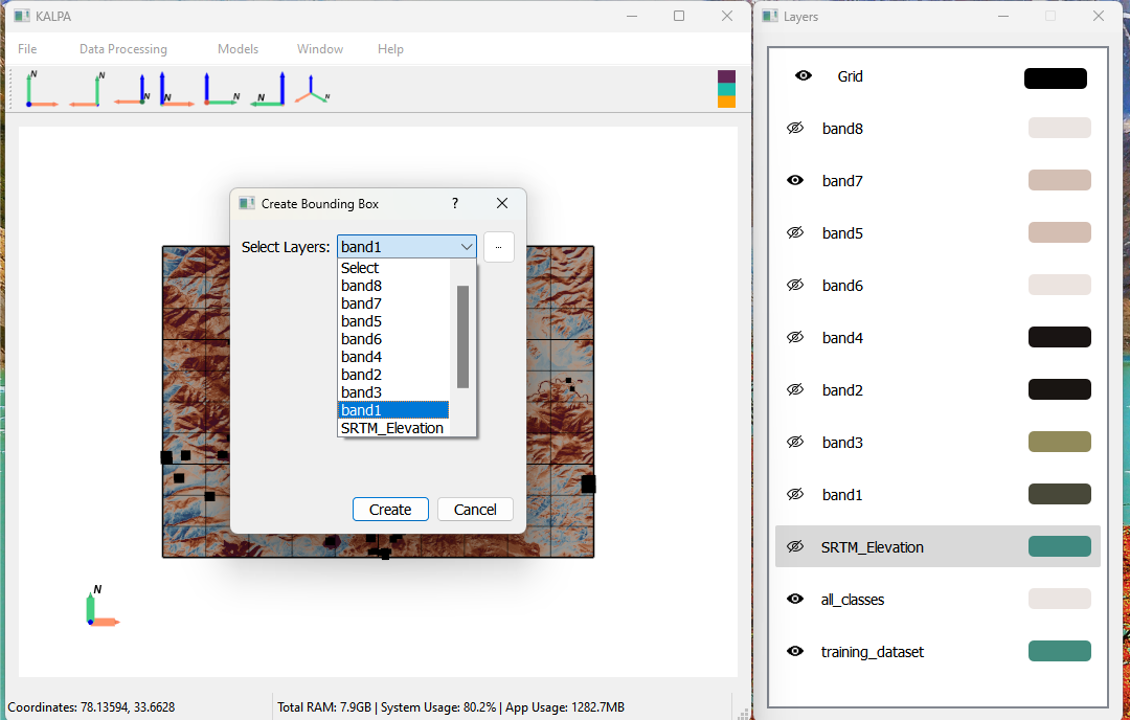This screenshot has height=720, width=1130.
Task: Click the Layers window title icon
Action: [770, 16]
